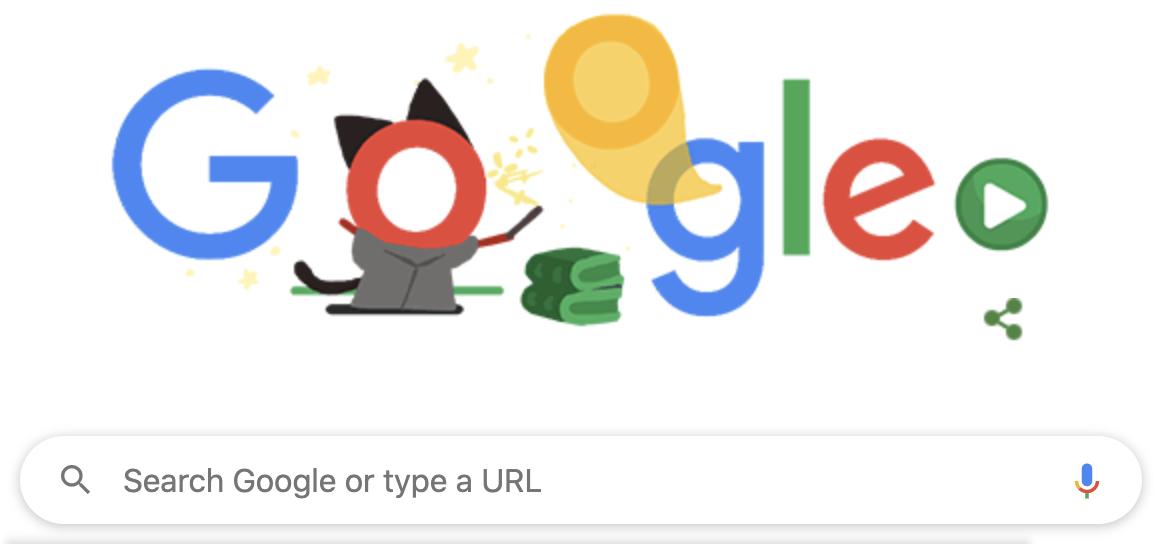The image size is (1158, 544).
Task: Click the blue lowercase g letter
Action: click(705, 227)
